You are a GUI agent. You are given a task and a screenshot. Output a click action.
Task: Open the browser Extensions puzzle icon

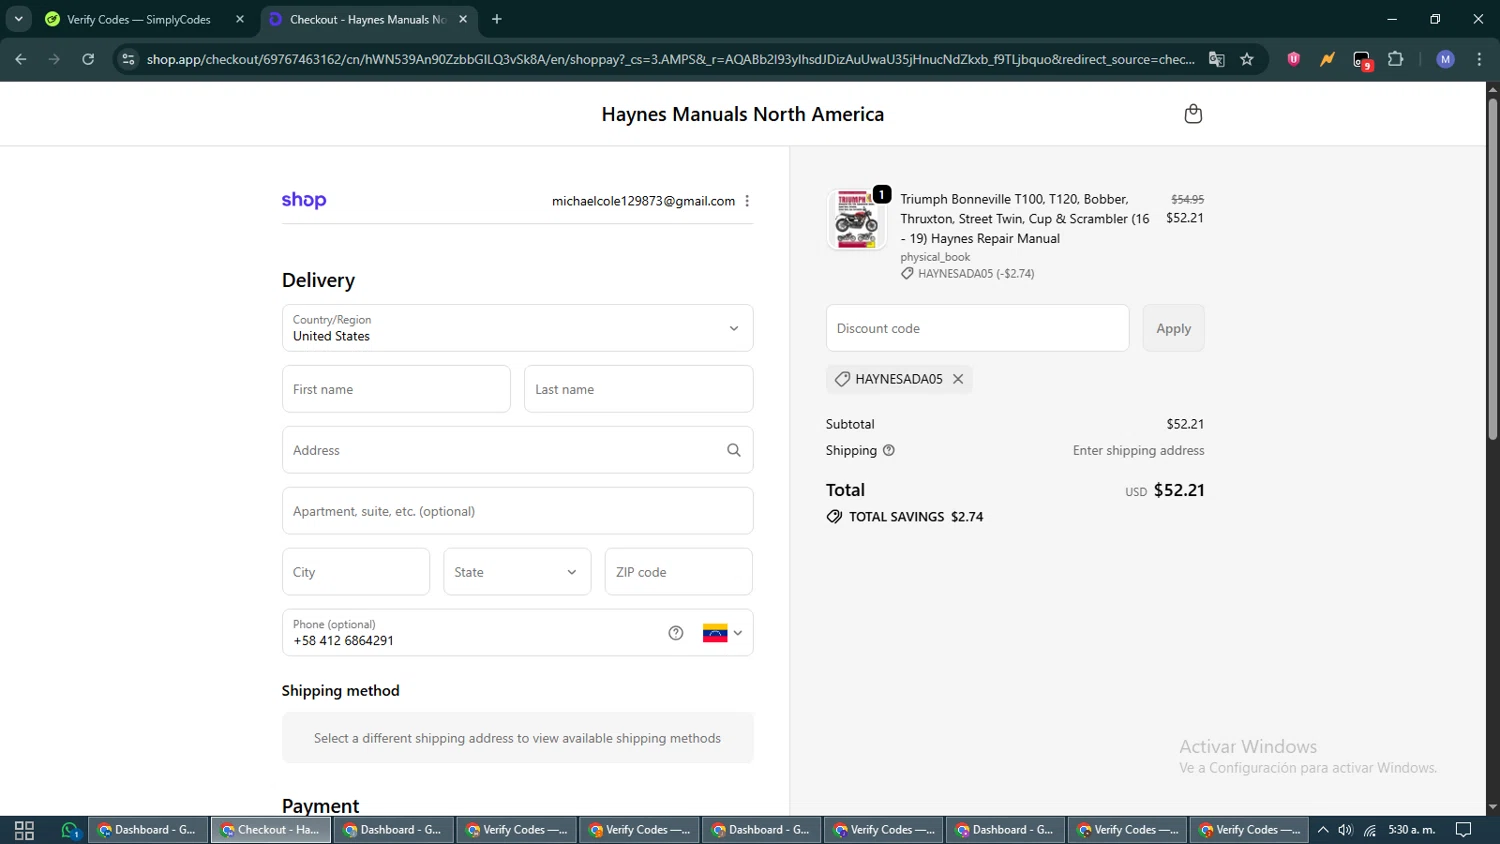[x=1396, y=59]
